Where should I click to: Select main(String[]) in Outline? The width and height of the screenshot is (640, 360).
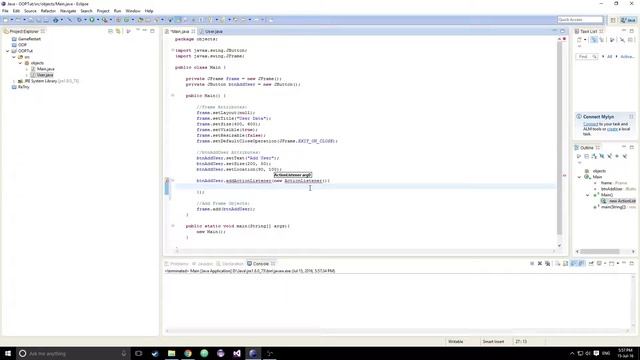pos(613,207)
